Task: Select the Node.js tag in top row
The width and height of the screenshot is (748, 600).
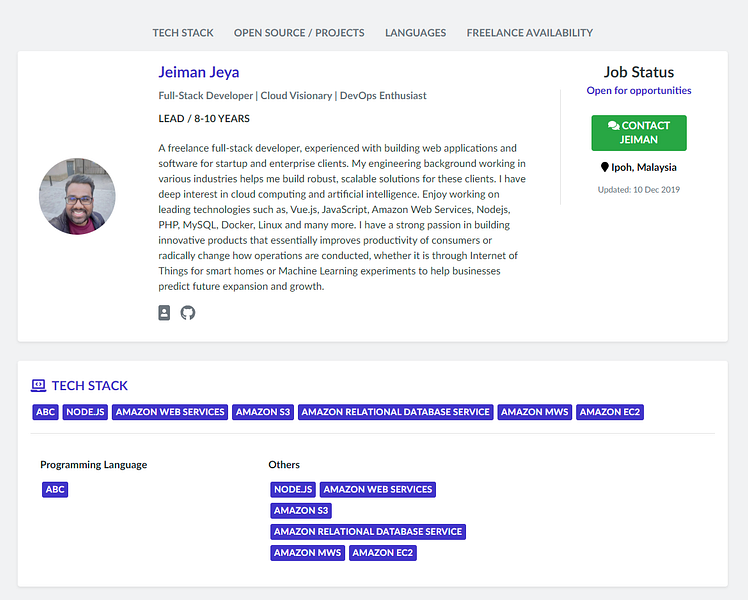Action: point(85,412)
